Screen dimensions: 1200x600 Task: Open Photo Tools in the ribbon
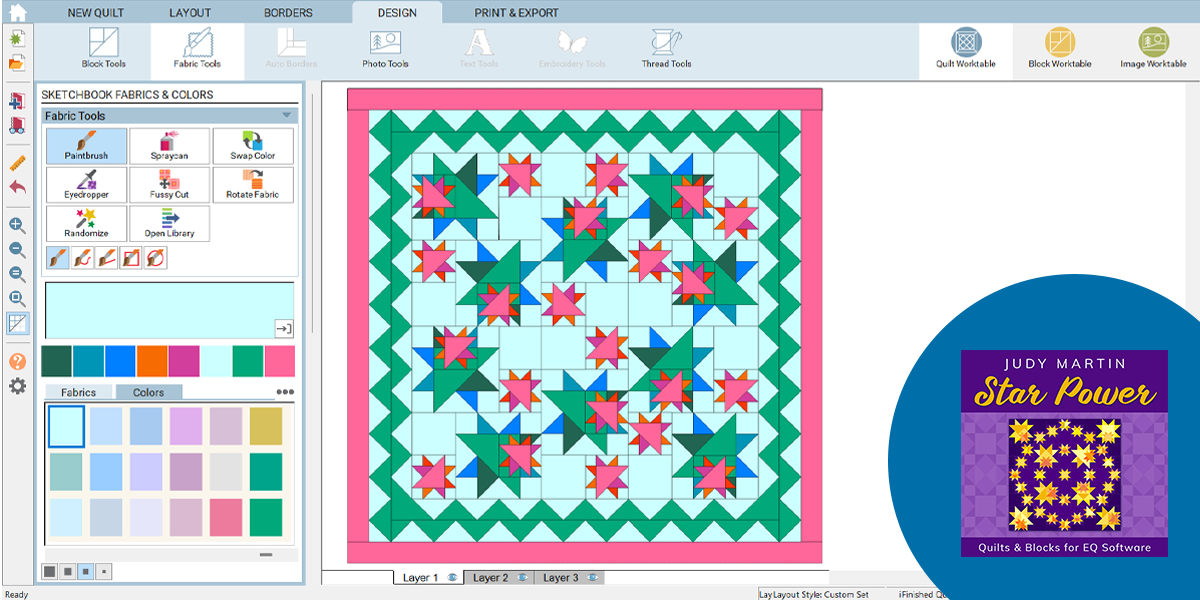click(x=385, y=48)
